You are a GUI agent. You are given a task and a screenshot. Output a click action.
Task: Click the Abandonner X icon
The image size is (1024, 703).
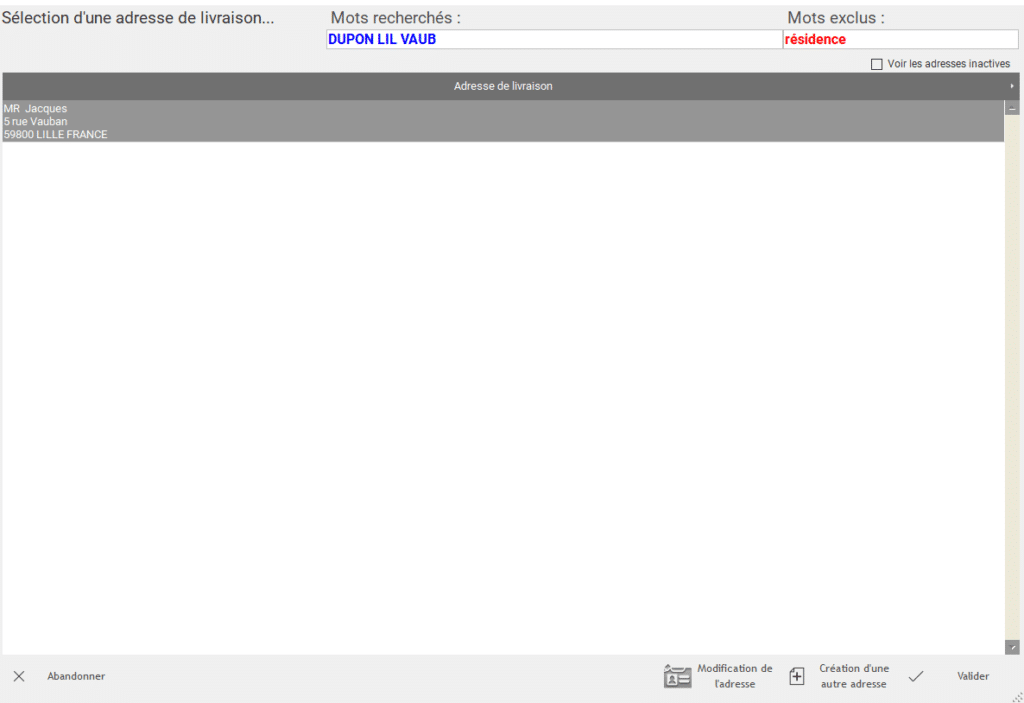coord(19,676)
